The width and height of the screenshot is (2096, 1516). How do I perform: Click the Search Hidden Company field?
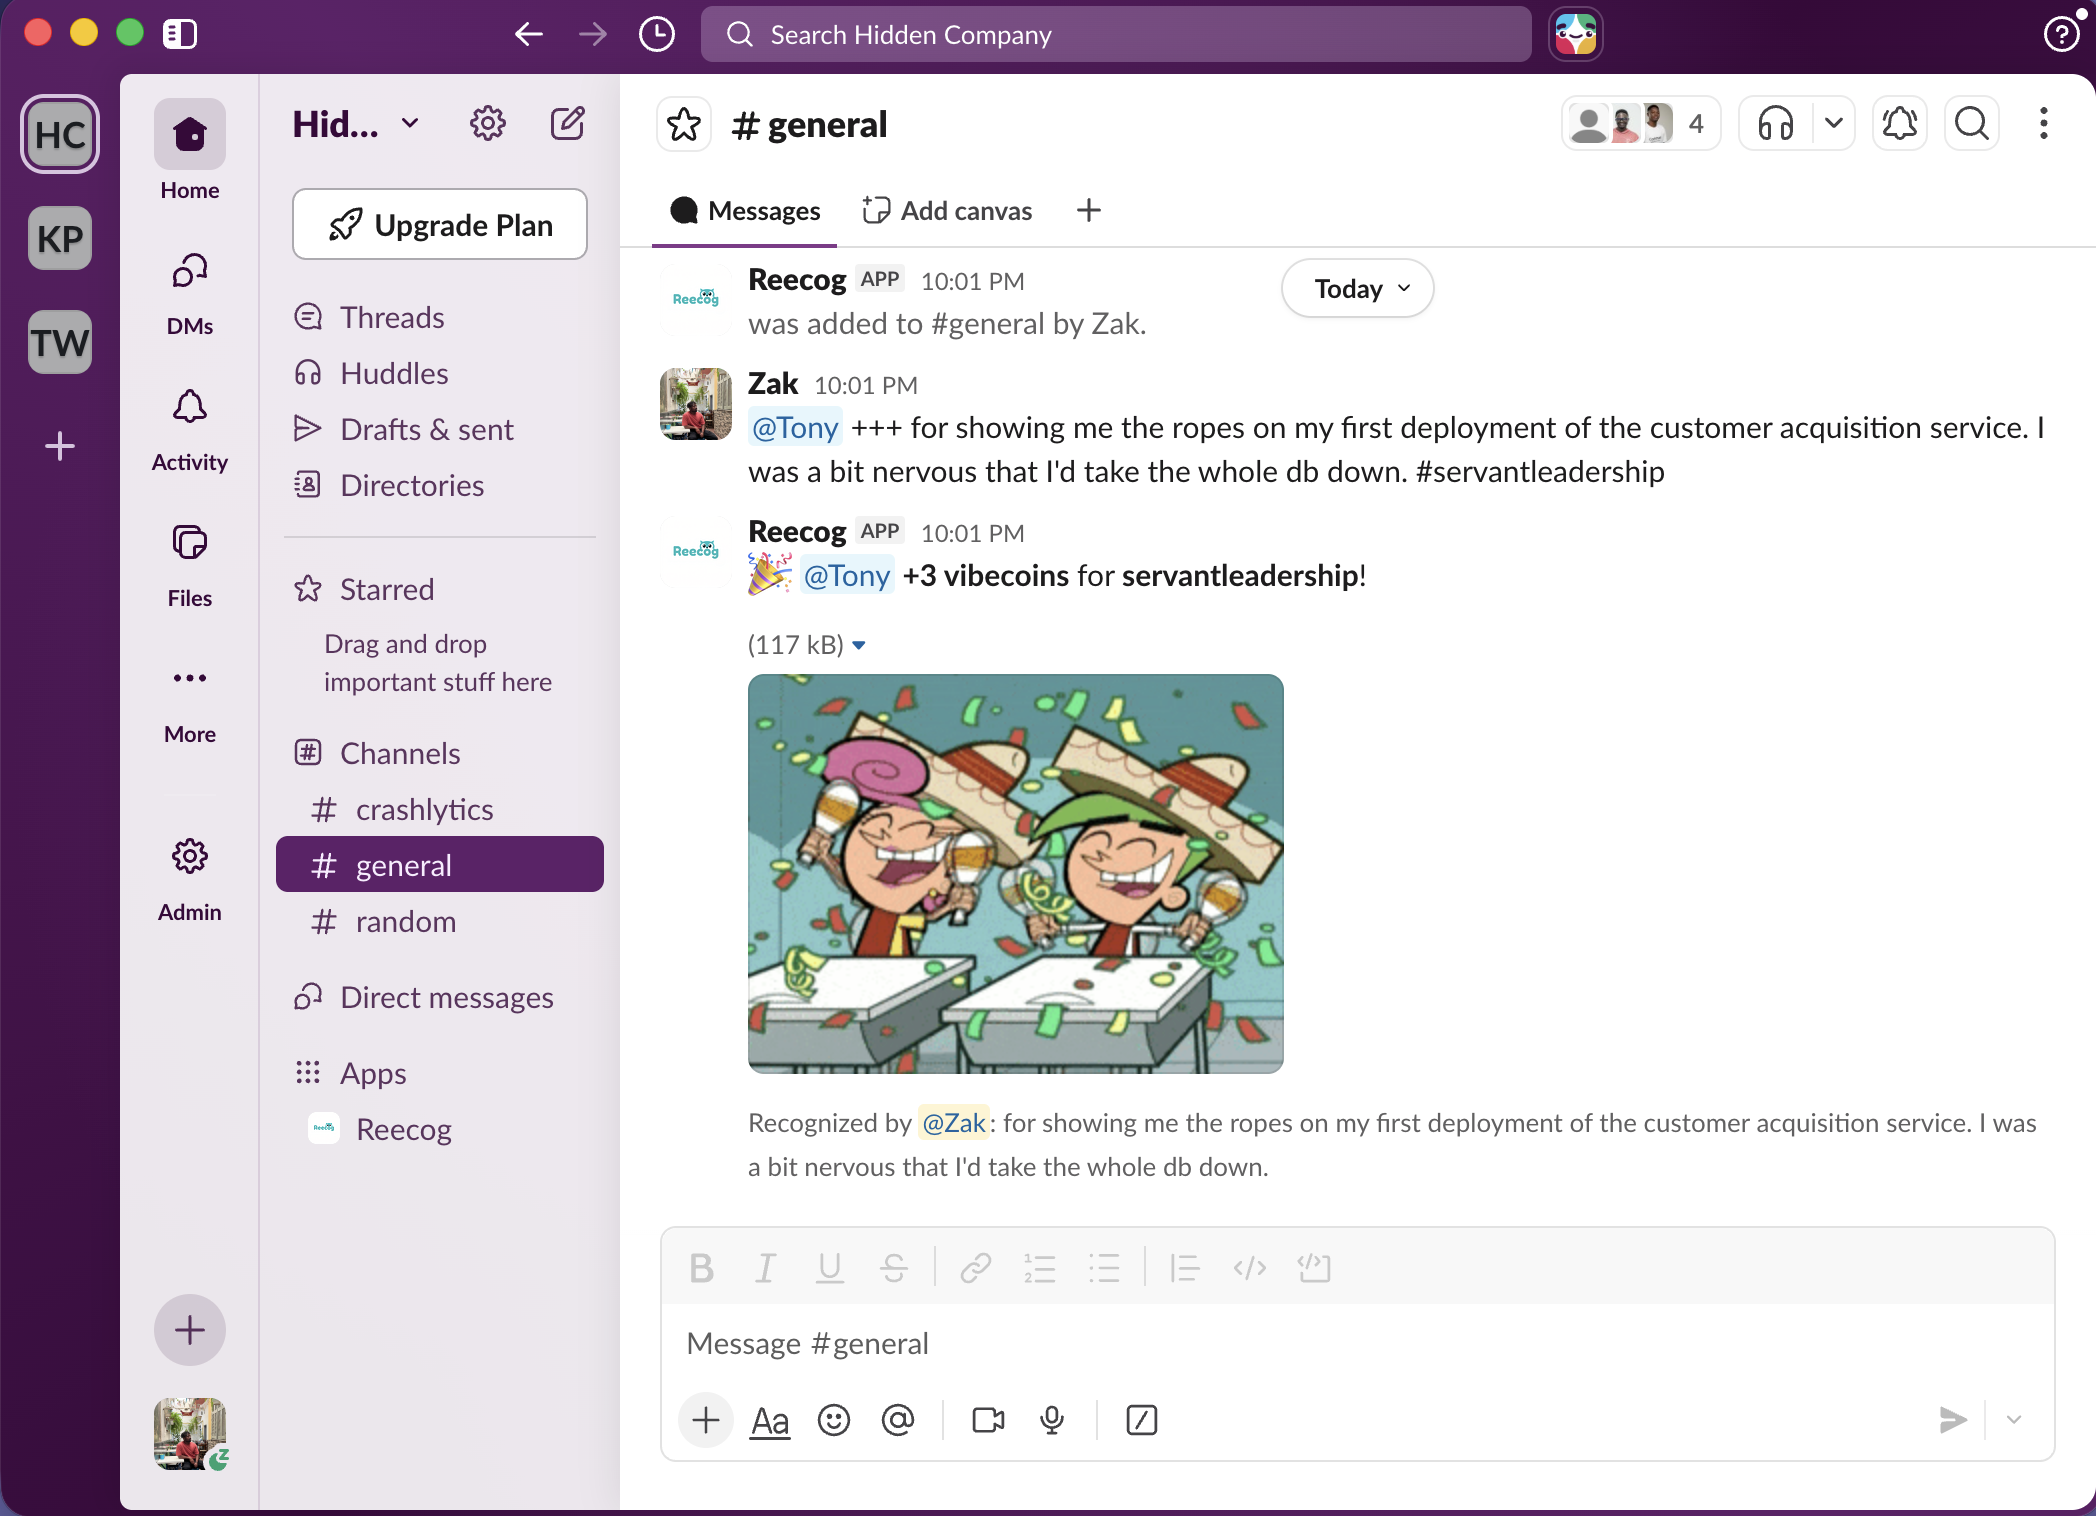[1116, 34]
